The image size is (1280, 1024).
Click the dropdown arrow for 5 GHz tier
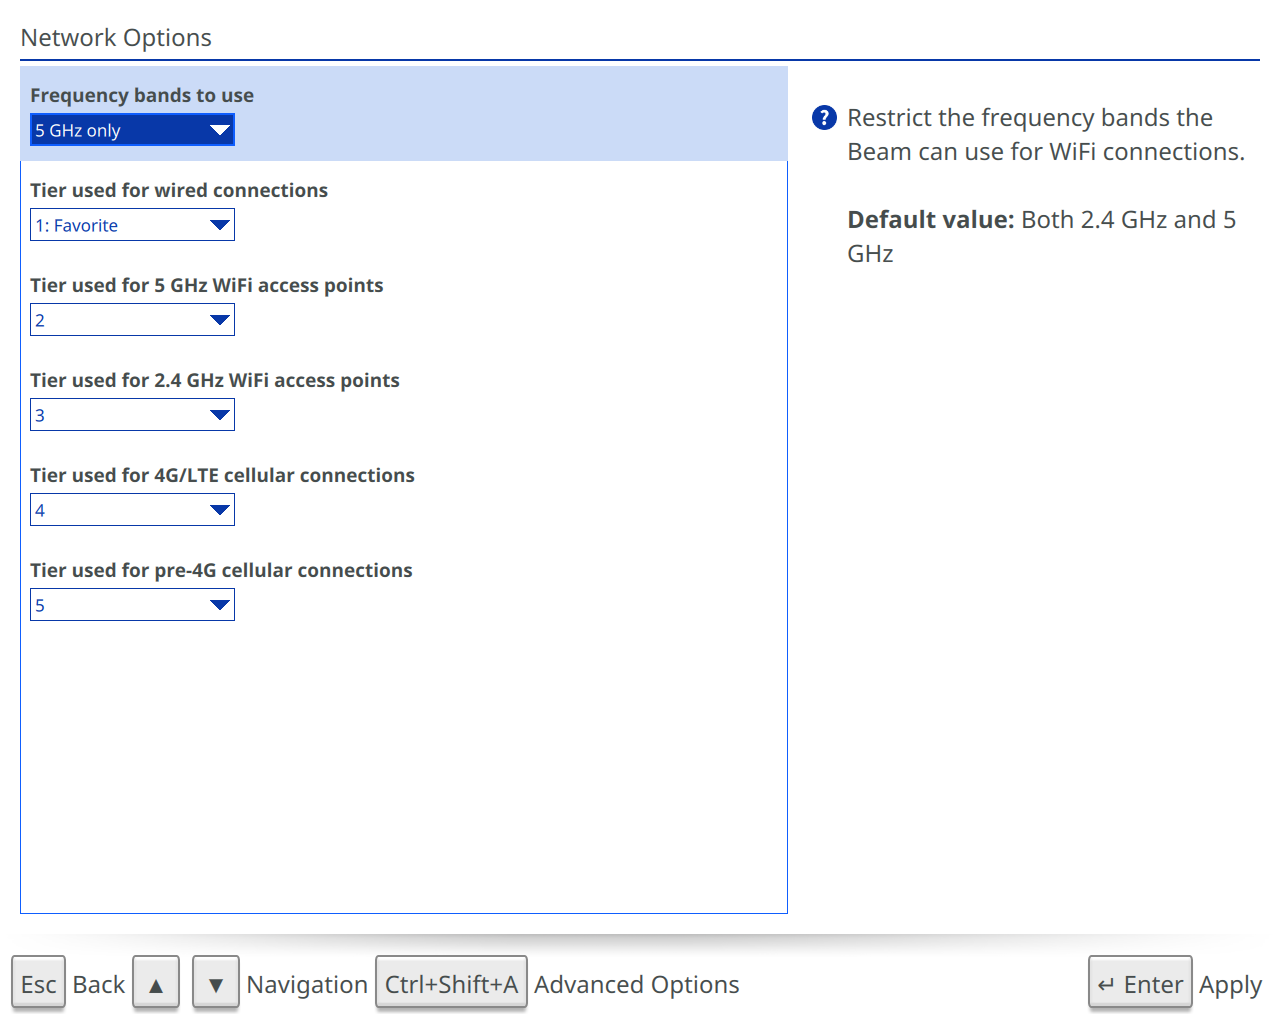219,319
